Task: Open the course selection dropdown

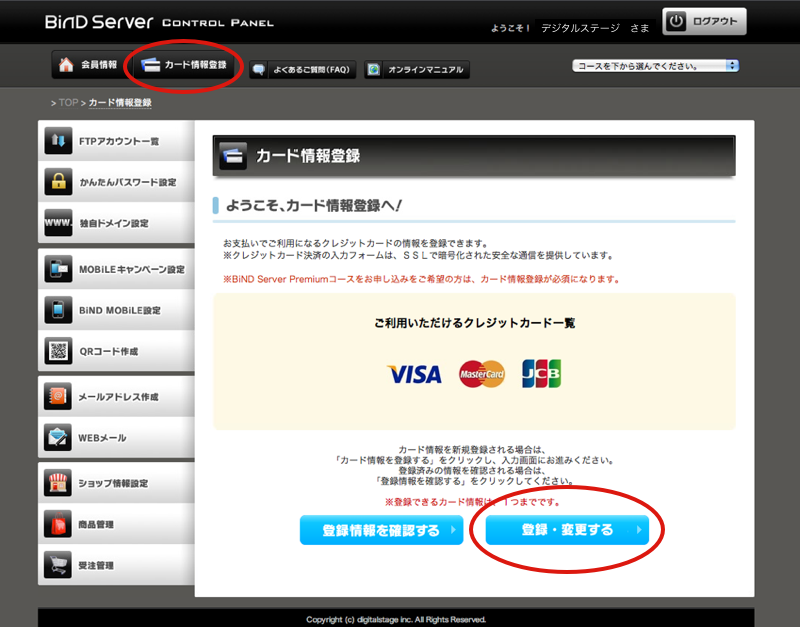Action: 655,66
